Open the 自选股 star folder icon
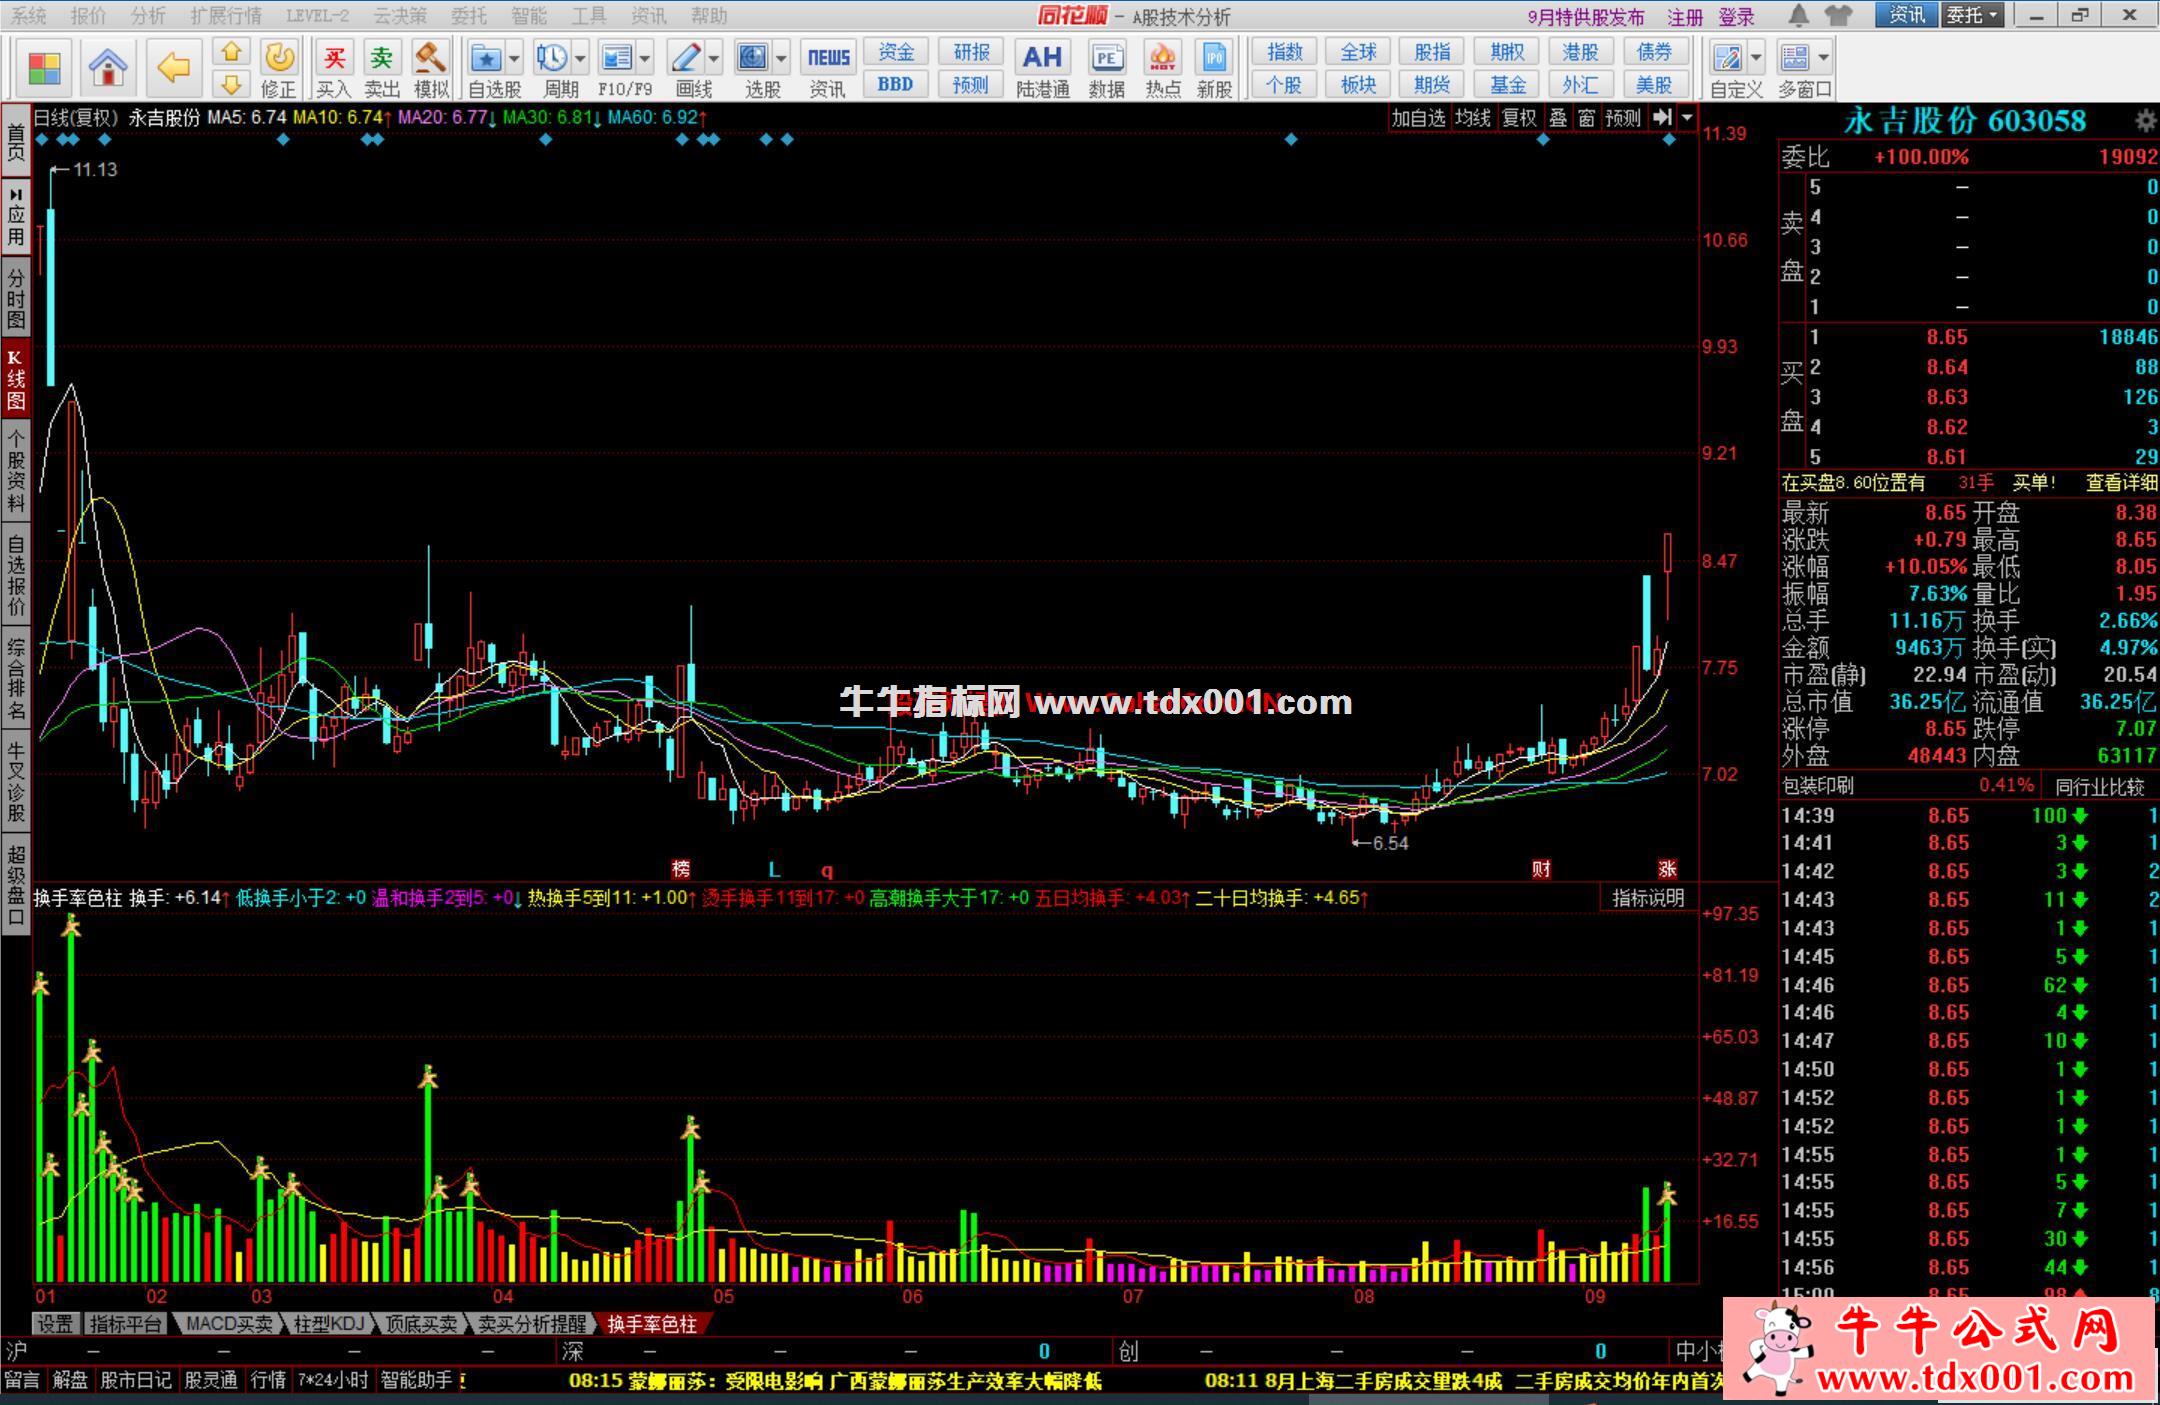 486,57
